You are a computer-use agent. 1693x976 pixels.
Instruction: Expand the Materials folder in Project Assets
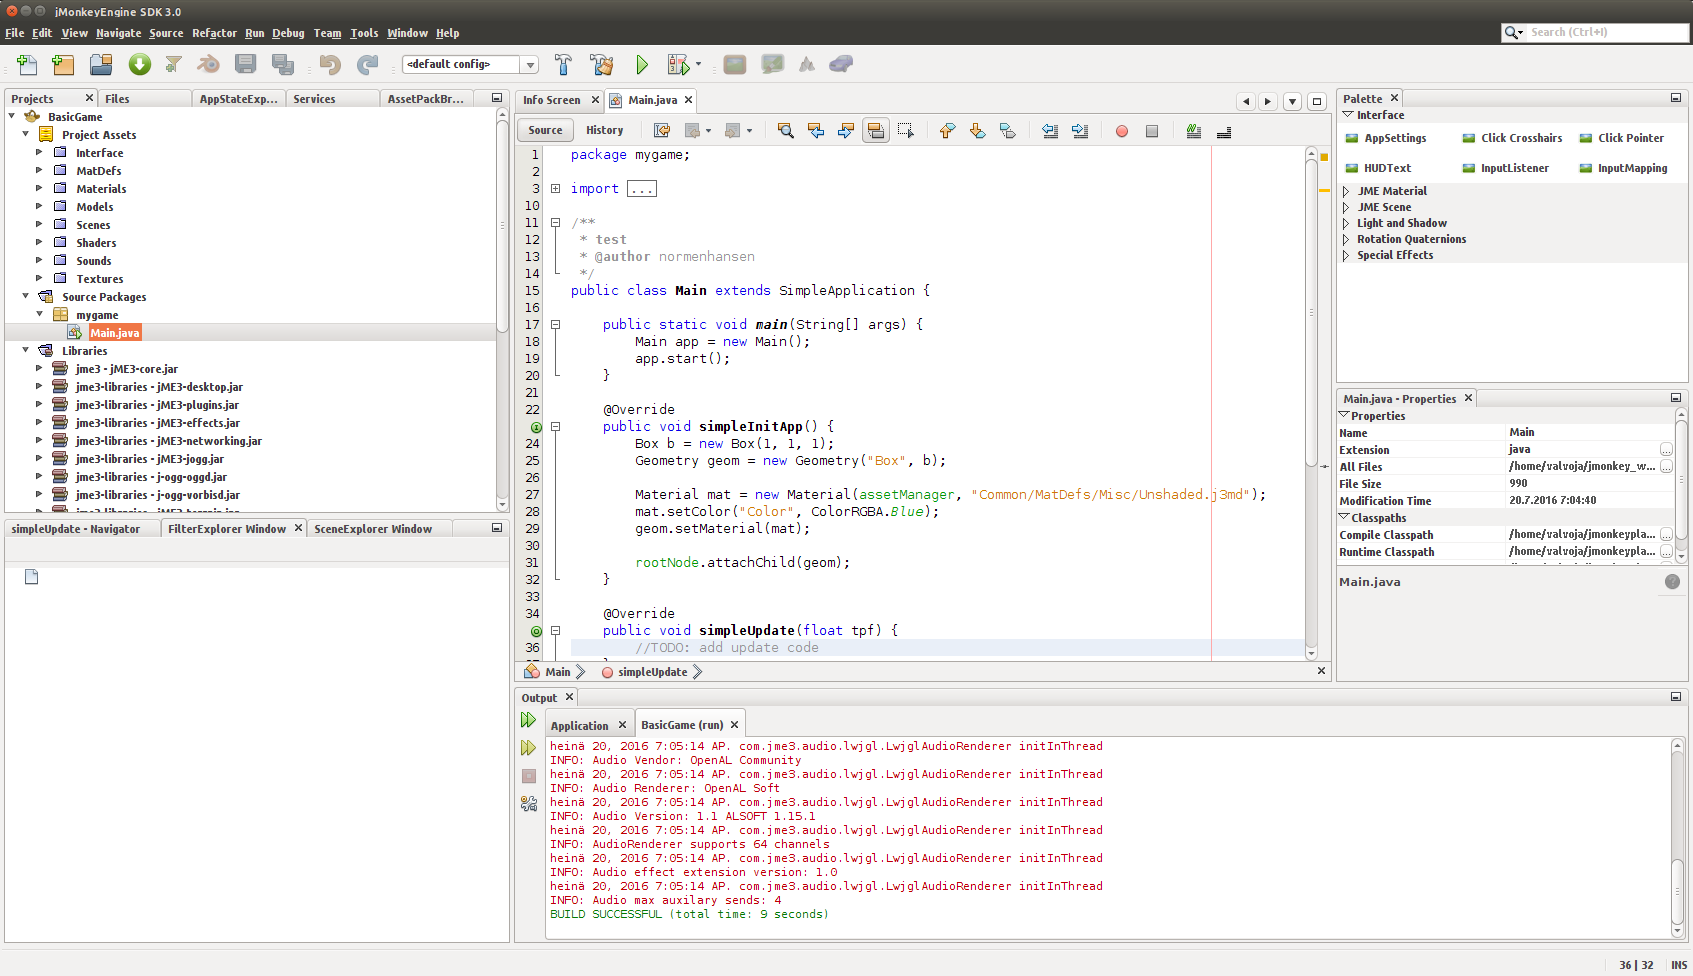point(39,189)
